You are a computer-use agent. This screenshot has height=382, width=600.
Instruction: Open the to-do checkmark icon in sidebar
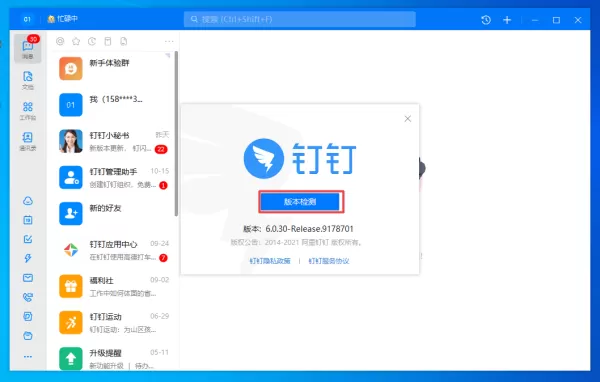tap(28, 239)
